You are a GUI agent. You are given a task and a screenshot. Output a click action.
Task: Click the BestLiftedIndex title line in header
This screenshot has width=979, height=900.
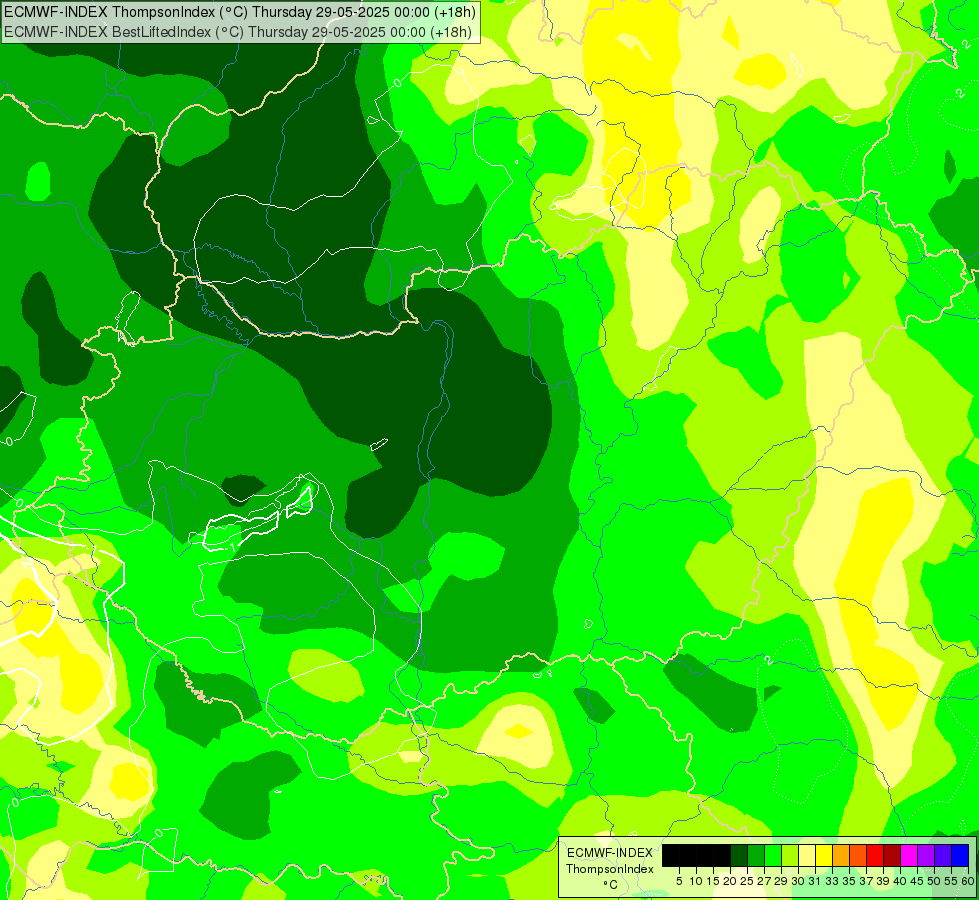click(x=238, y=32)
